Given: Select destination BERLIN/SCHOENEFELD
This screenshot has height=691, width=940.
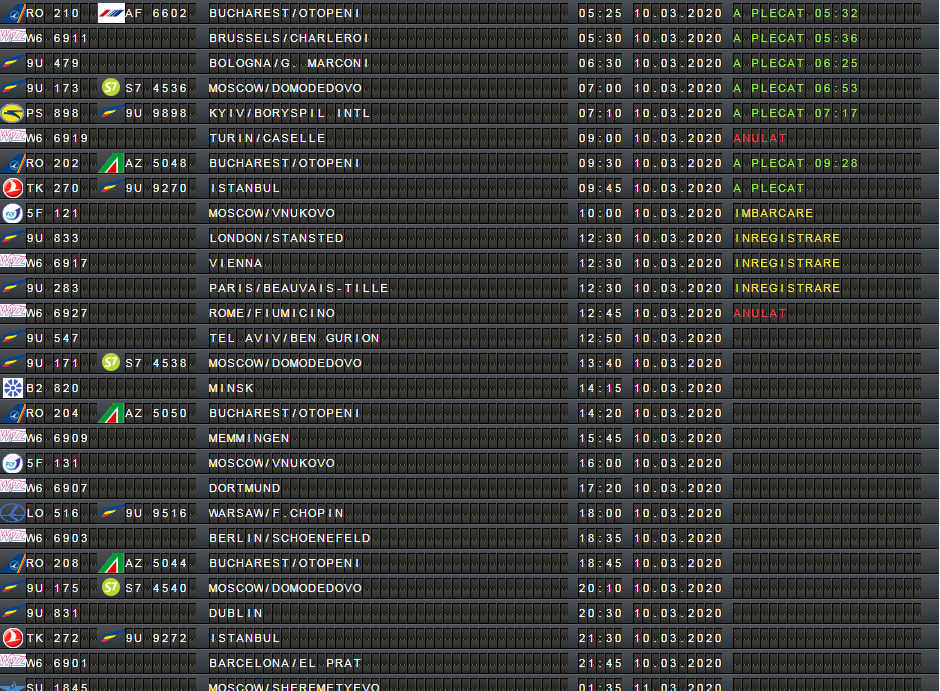Looking at the screenshot, I should [x=290, y=538].
